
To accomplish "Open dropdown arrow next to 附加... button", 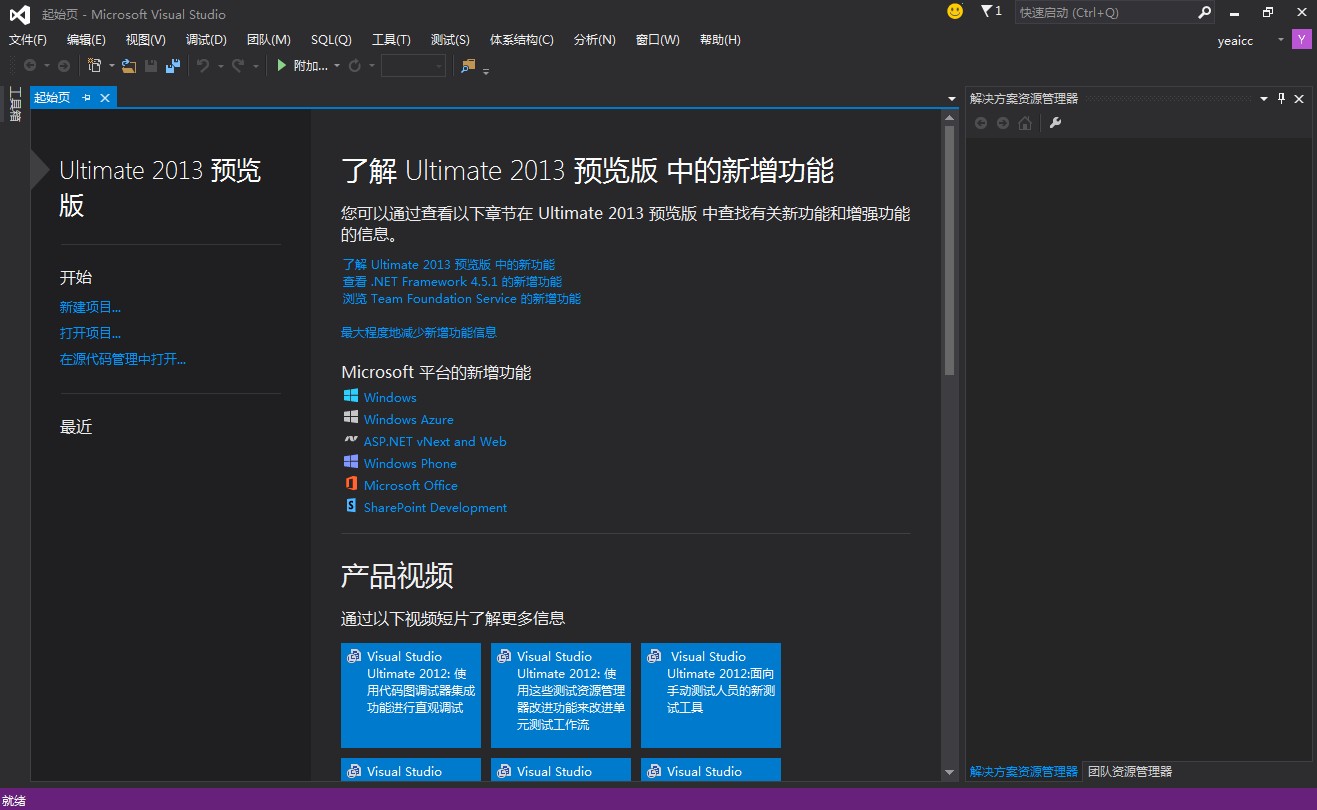I will 337,66.
